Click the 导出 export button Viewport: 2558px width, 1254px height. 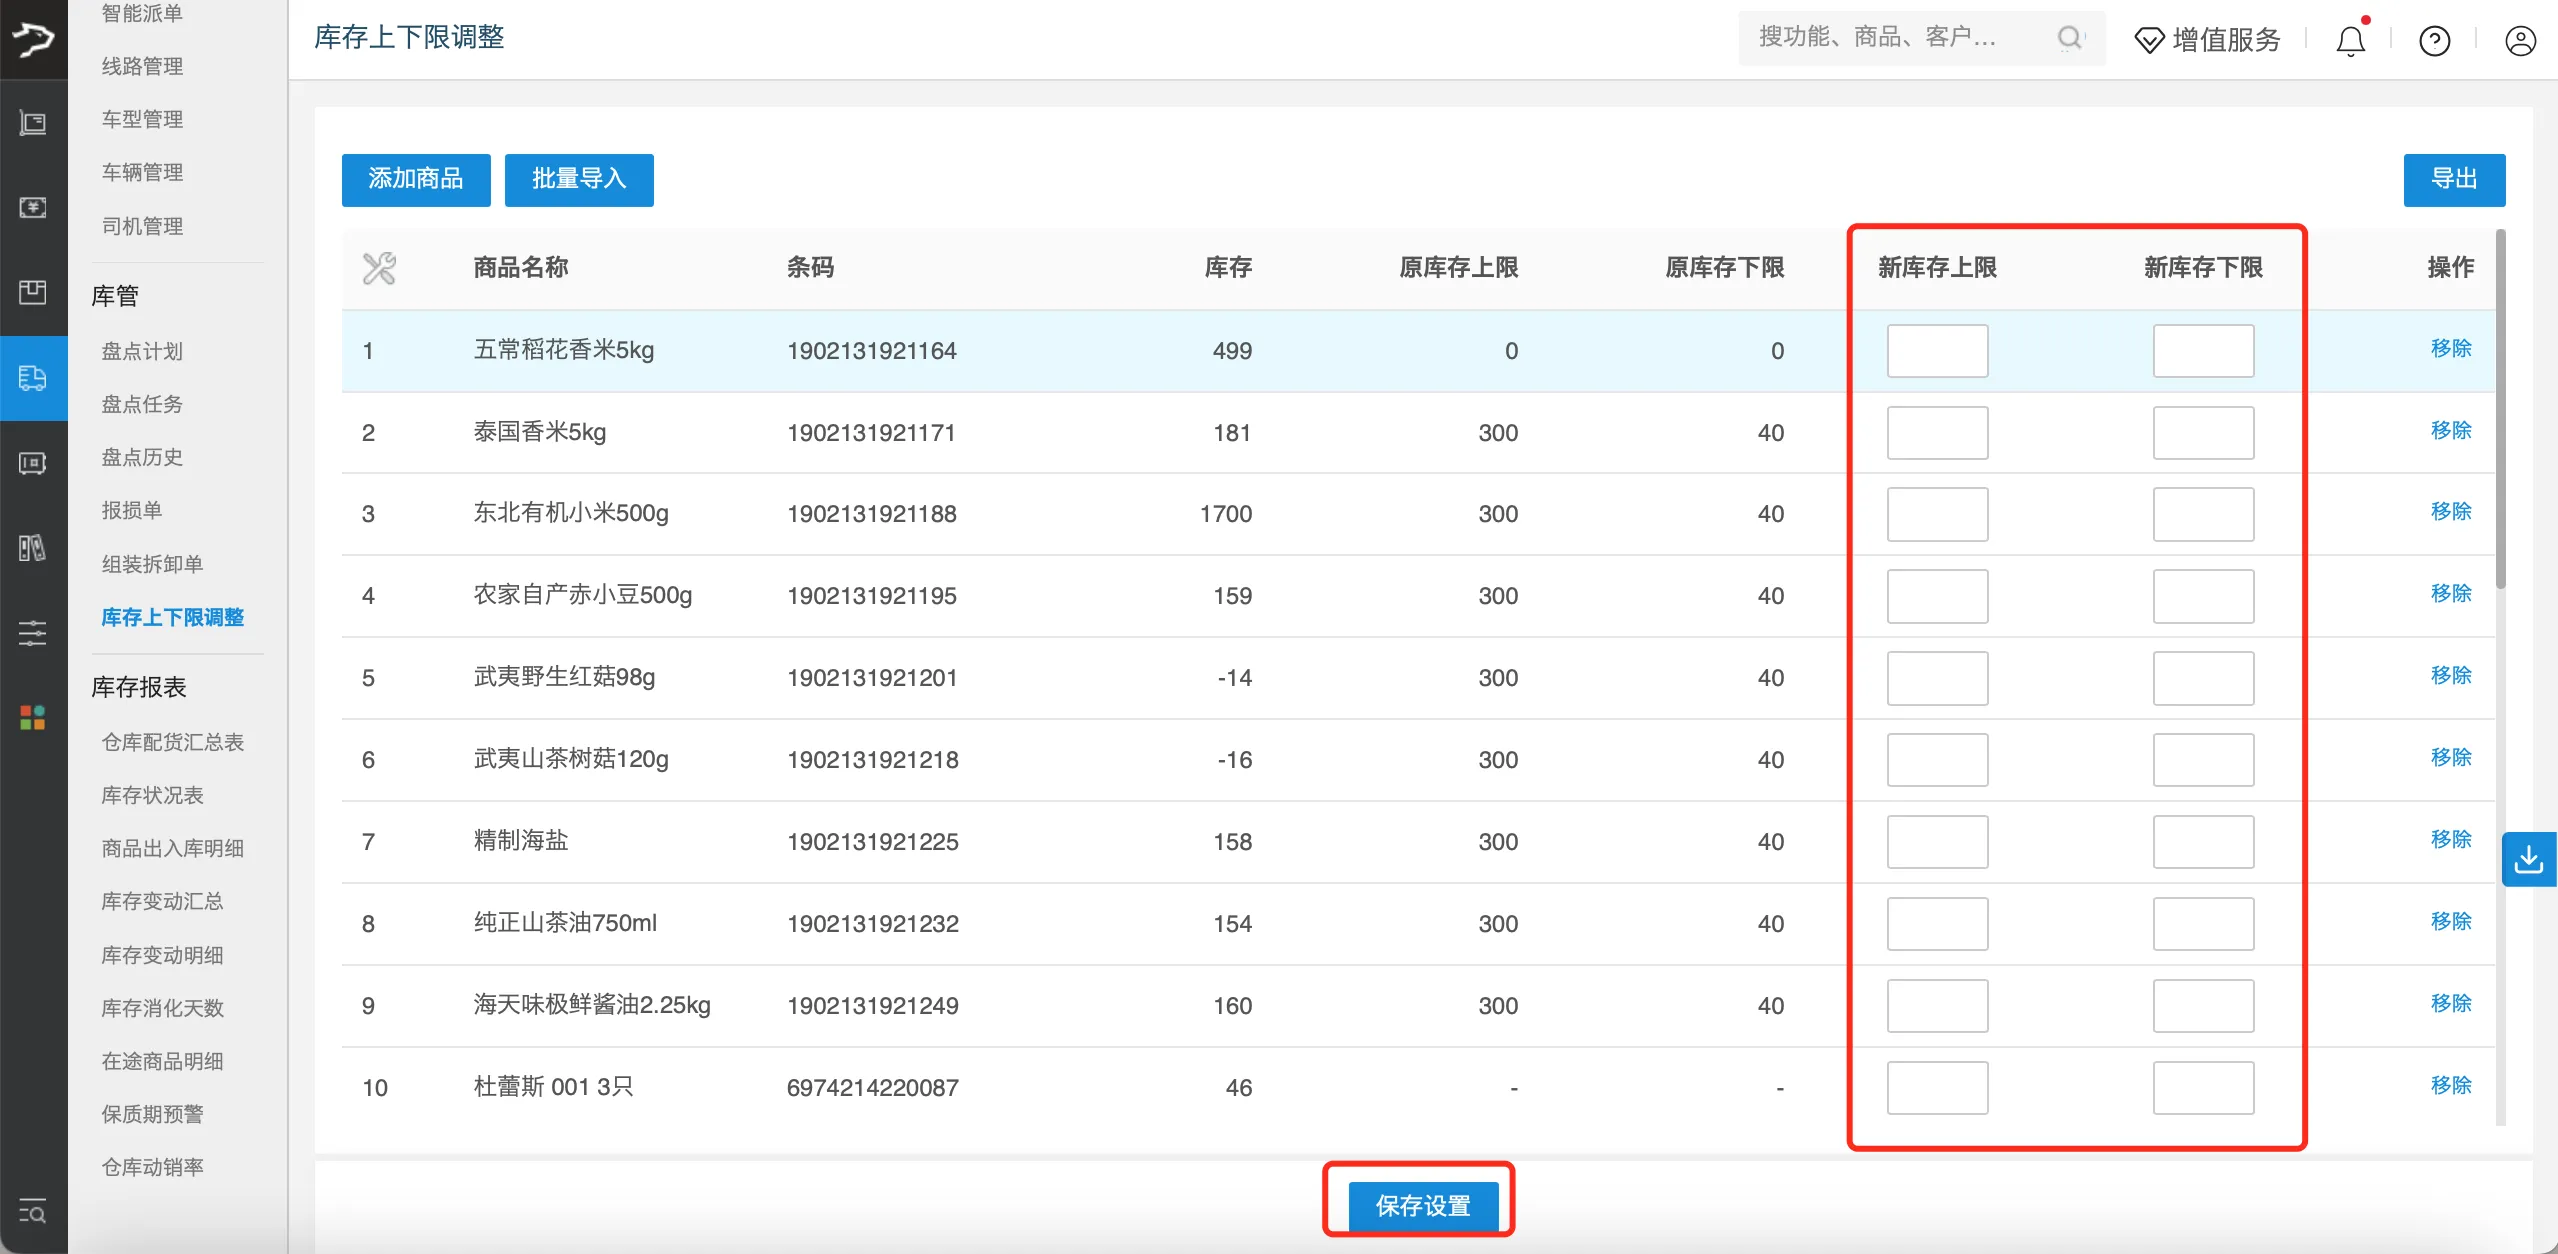[x=2453, y=179]
